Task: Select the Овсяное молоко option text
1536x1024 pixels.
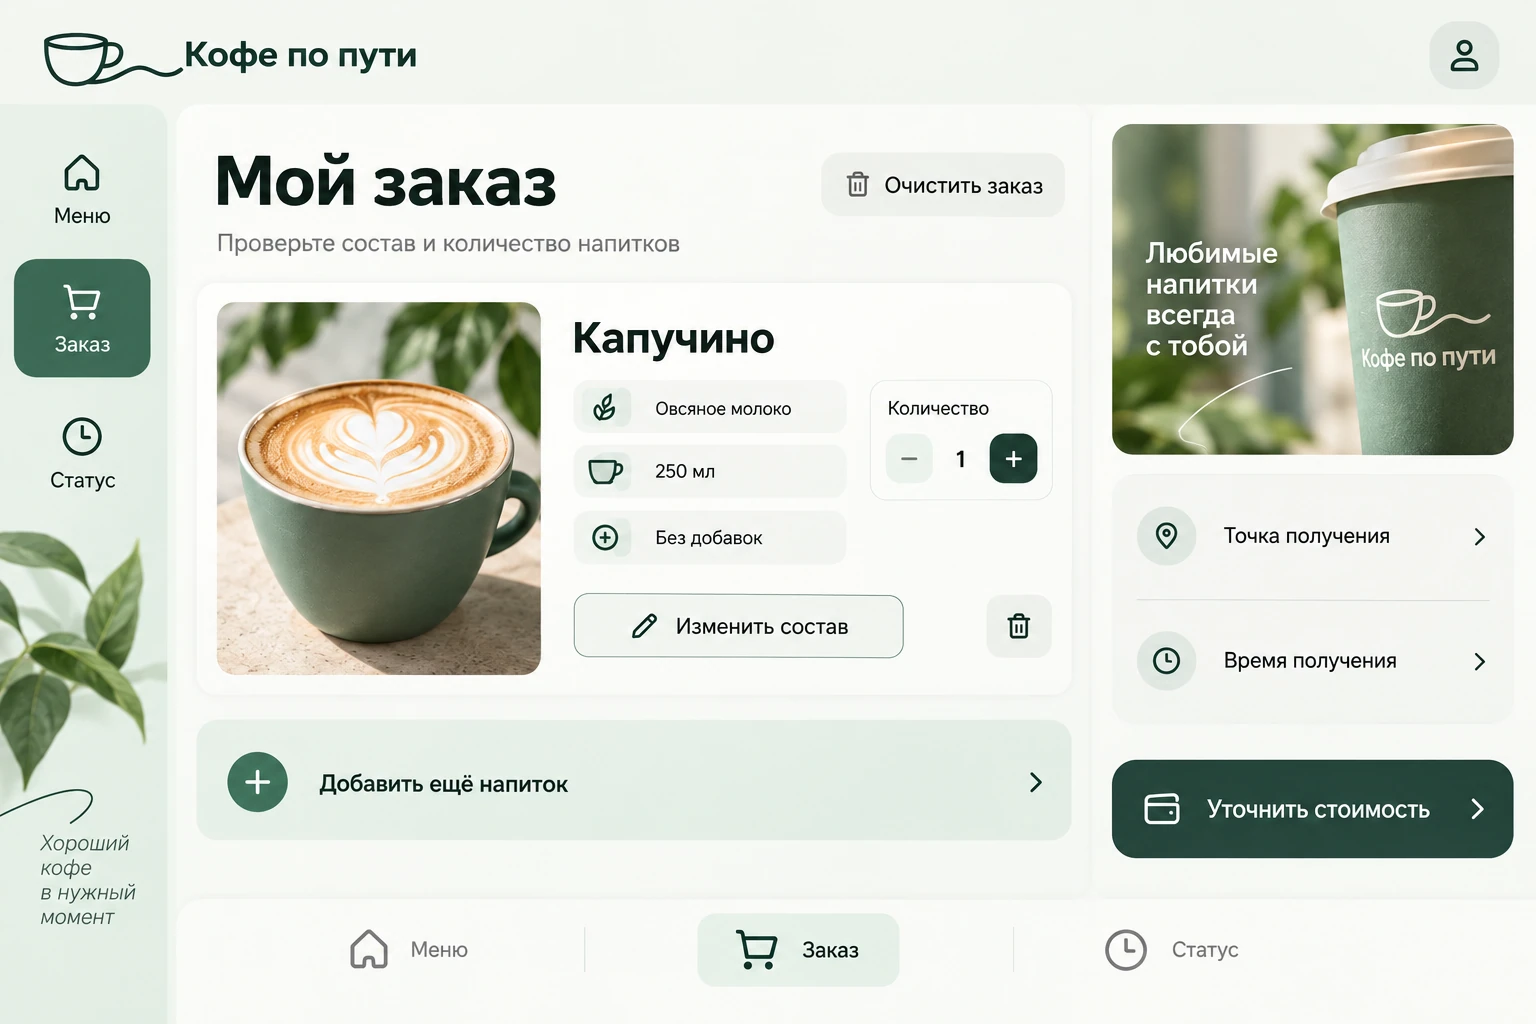Action: tap(723, 408)
